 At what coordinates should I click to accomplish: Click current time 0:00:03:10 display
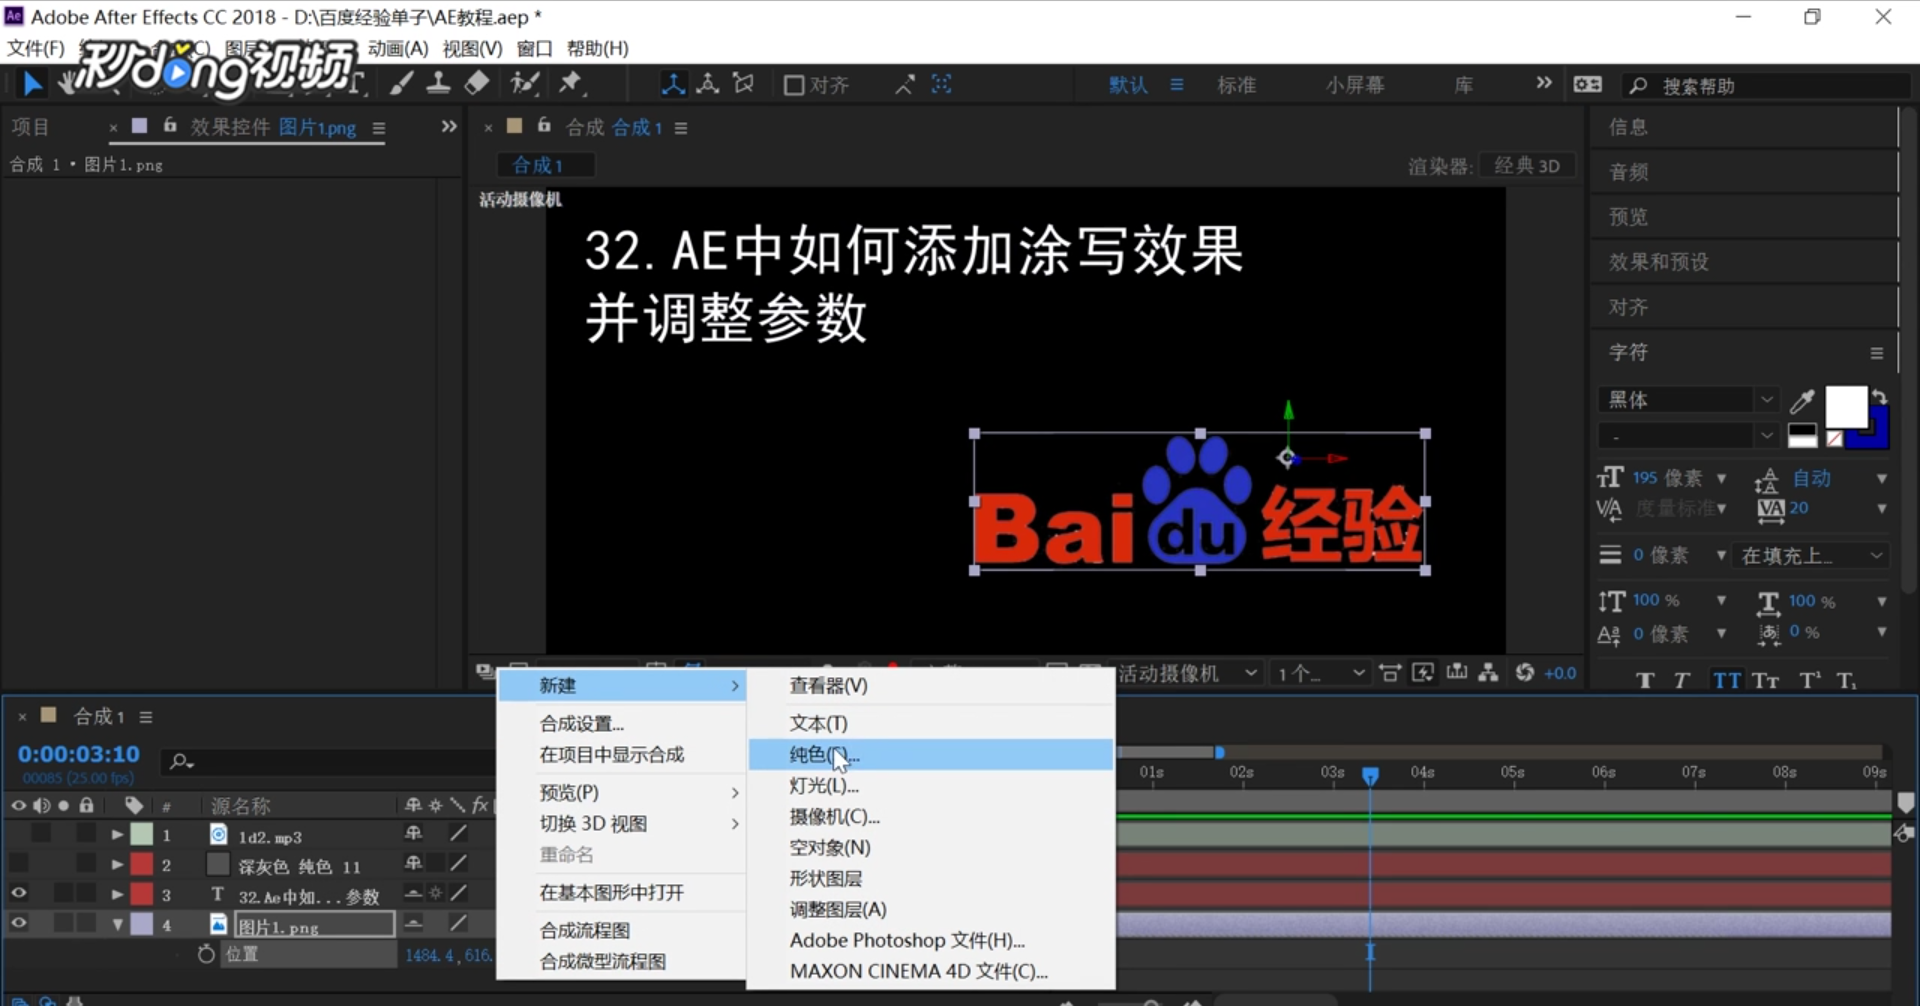pos(79,755)
